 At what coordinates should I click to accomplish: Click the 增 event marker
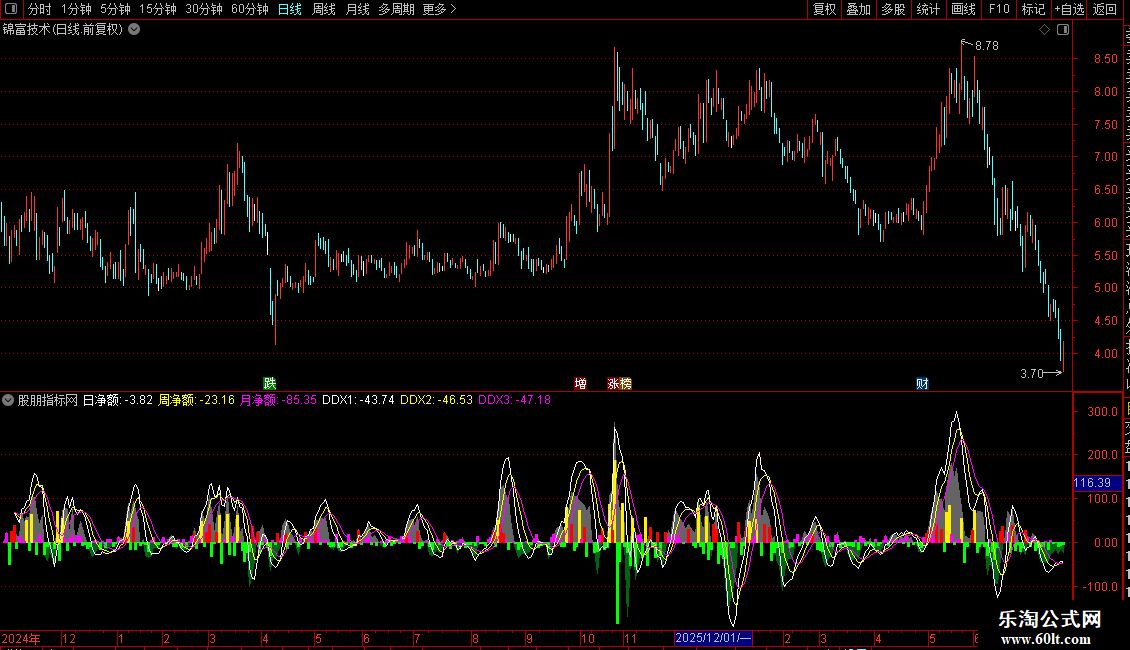tap(580, 383)
